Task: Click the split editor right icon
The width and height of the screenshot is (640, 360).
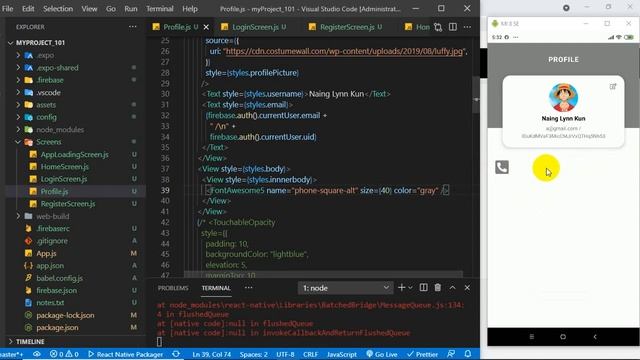Action: [x=453, y=27]
